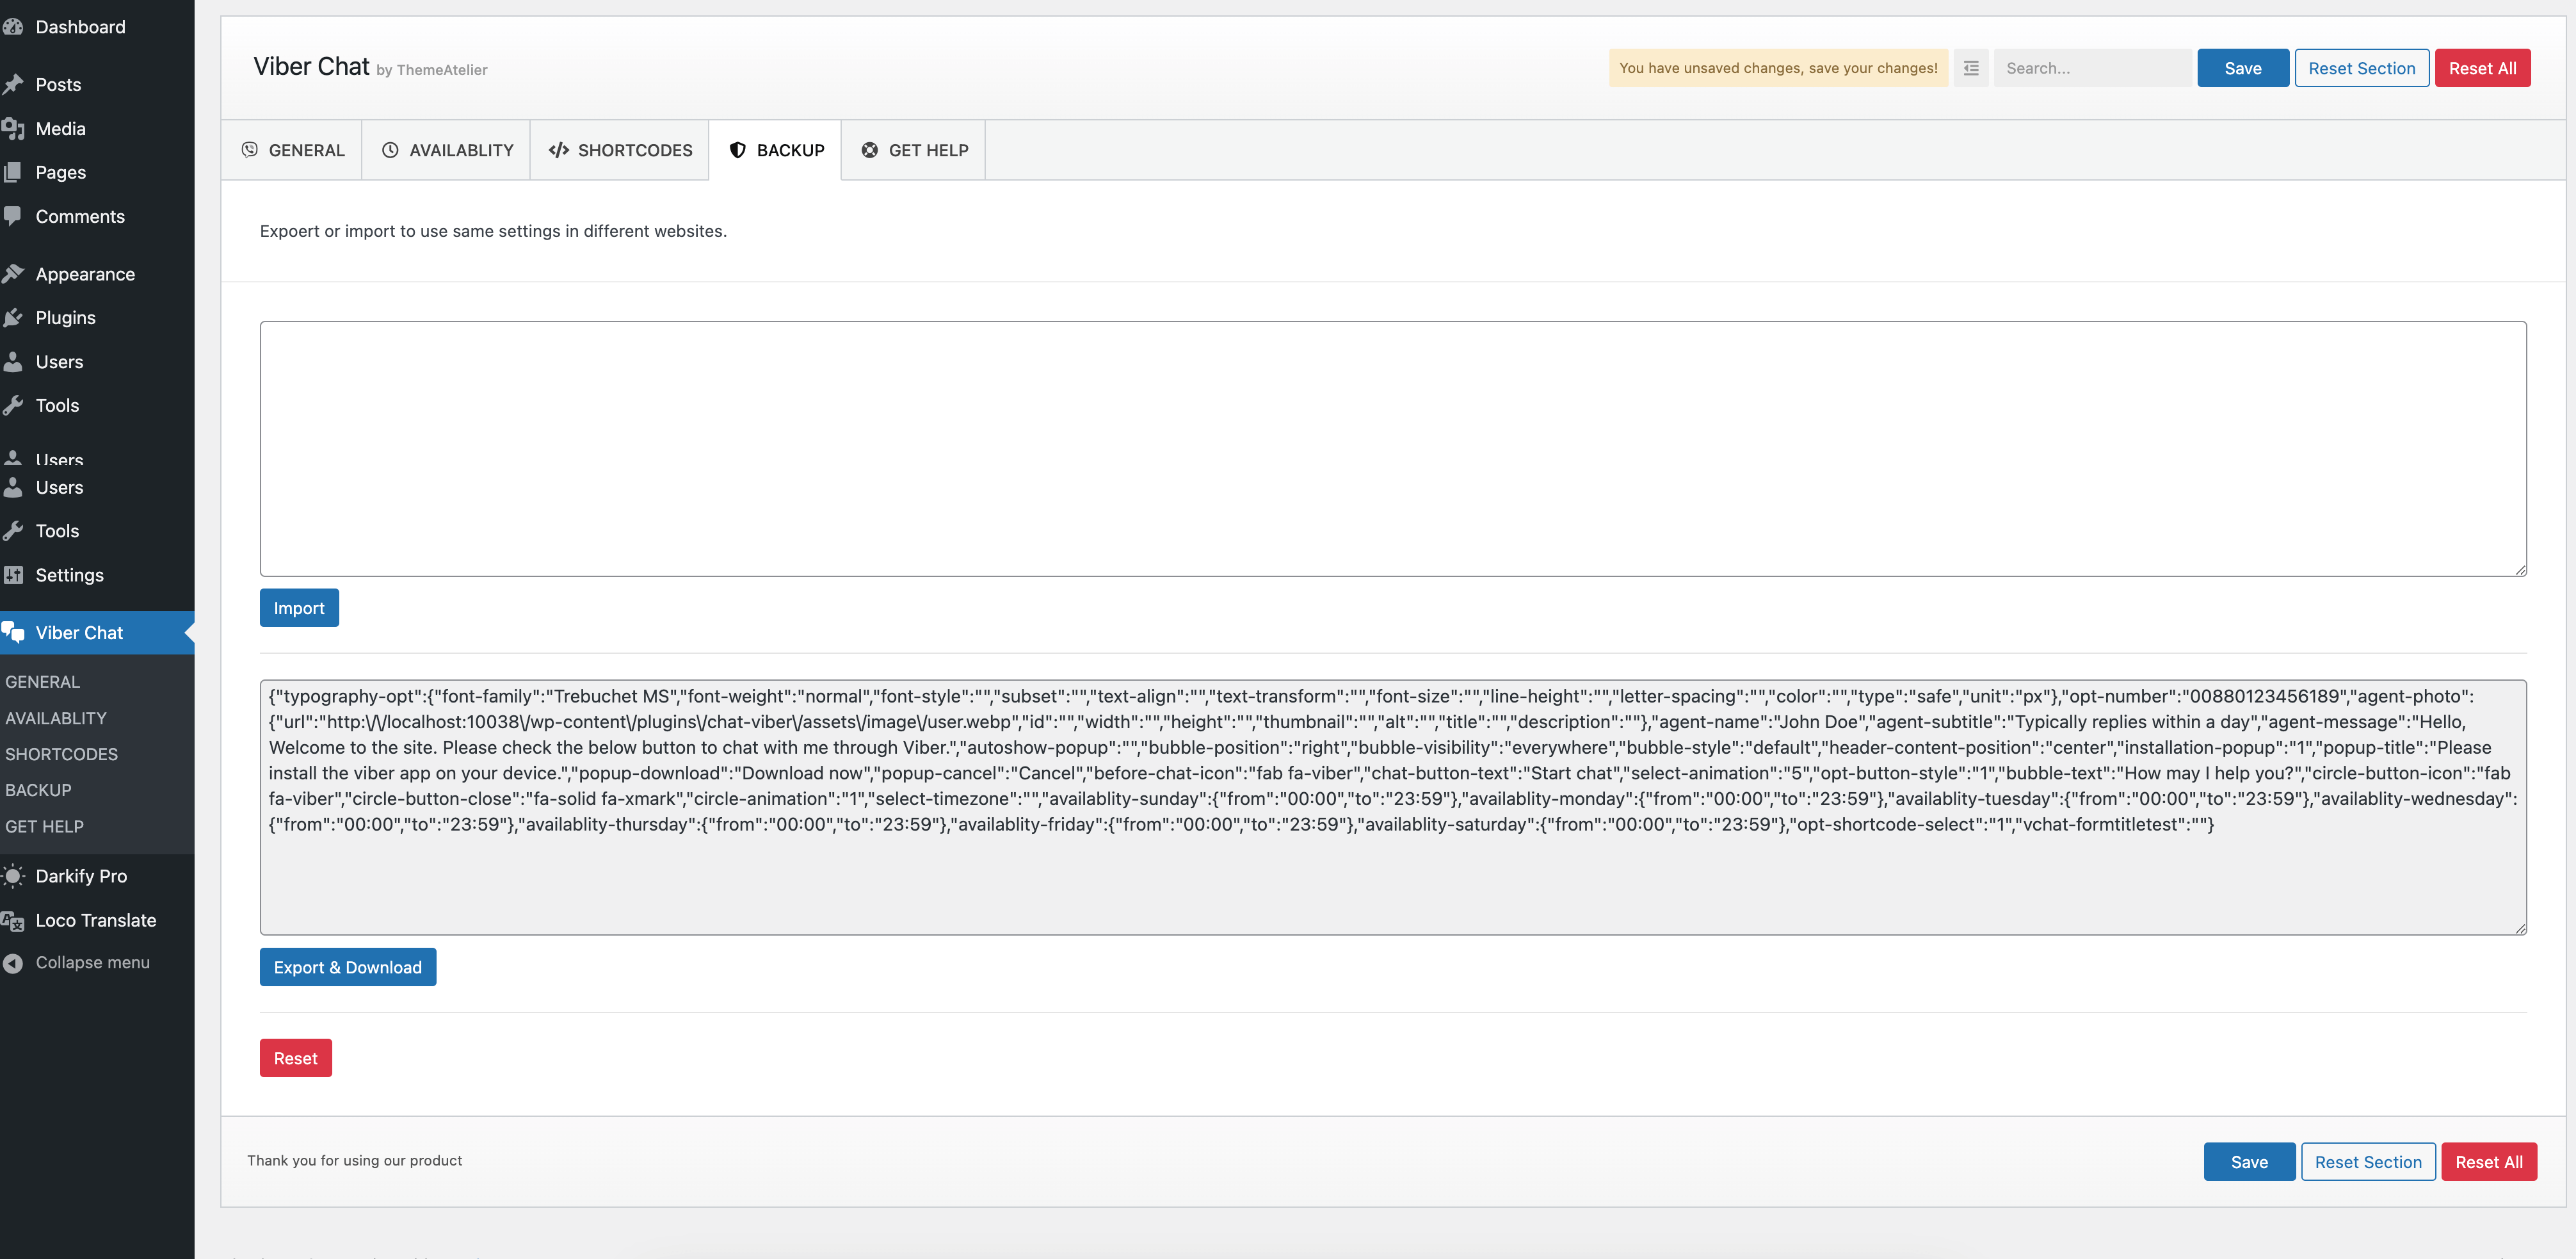Click the unsaved changes warning notice
The width and height of the screenshot is (2576, 1259).
tap(1778, 68)
